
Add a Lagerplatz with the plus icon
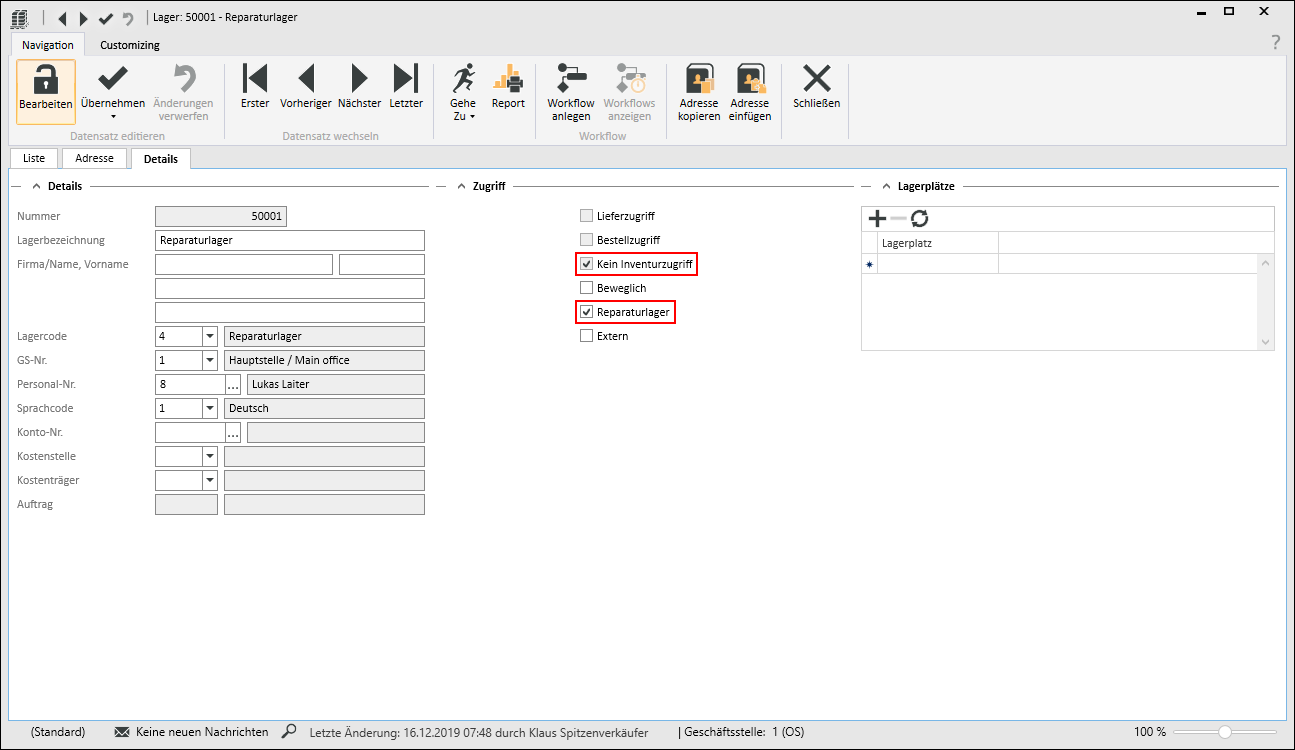[877, 219]
